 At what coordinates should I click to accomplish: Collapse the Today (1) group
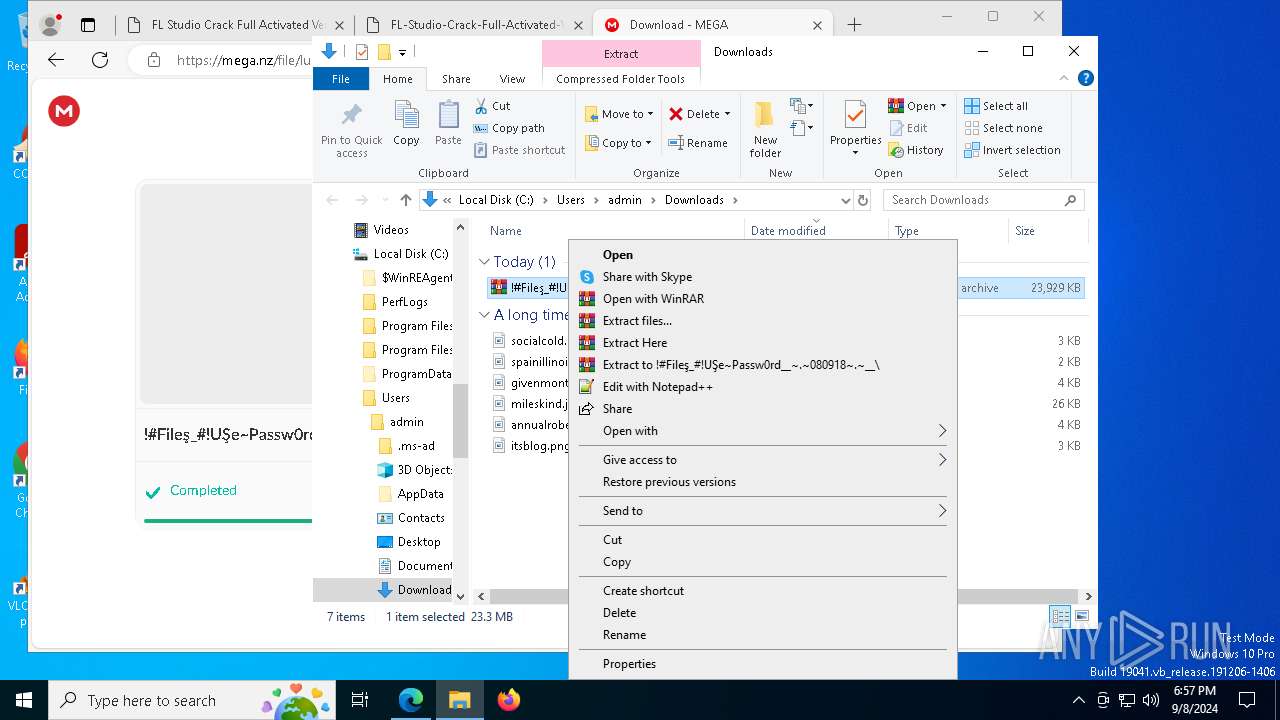click(x=484, y=262)
